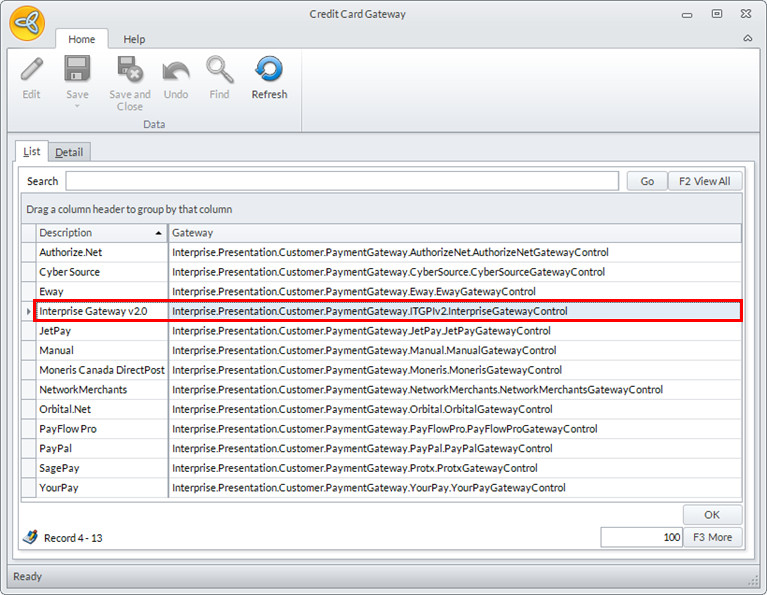Image resolution: width=767 pixels, height=595 pixels.
Task: Click Save and Close icon
Action: pos(130,70)
